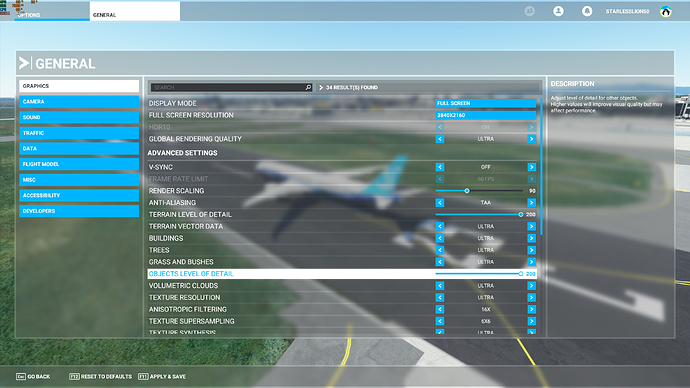690x388 pixels.
Task: Raise Grass and Bushes with right arrow
Action: click(x=532, y=262)
